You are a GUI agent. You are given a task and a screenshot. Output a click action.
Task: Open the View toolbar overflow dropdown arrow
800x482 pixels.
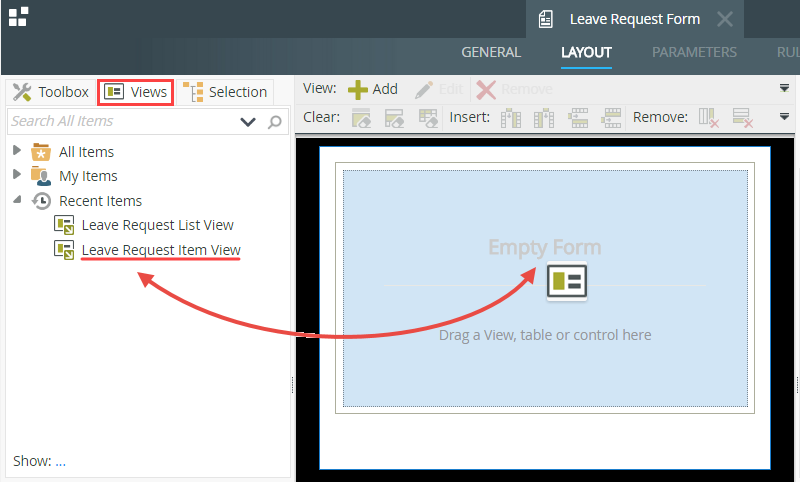(x=785, y=88)
